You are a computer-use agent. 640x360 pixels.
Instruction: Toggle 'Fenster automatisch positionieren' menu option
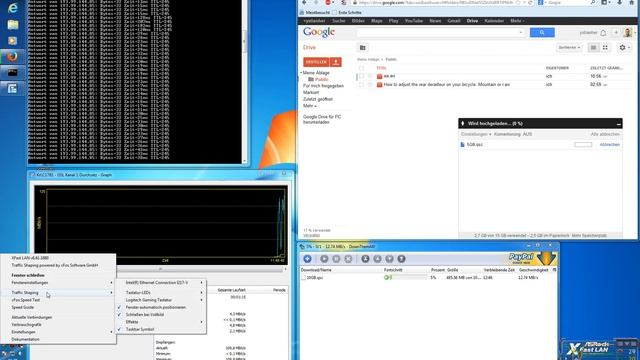point(156,307)
